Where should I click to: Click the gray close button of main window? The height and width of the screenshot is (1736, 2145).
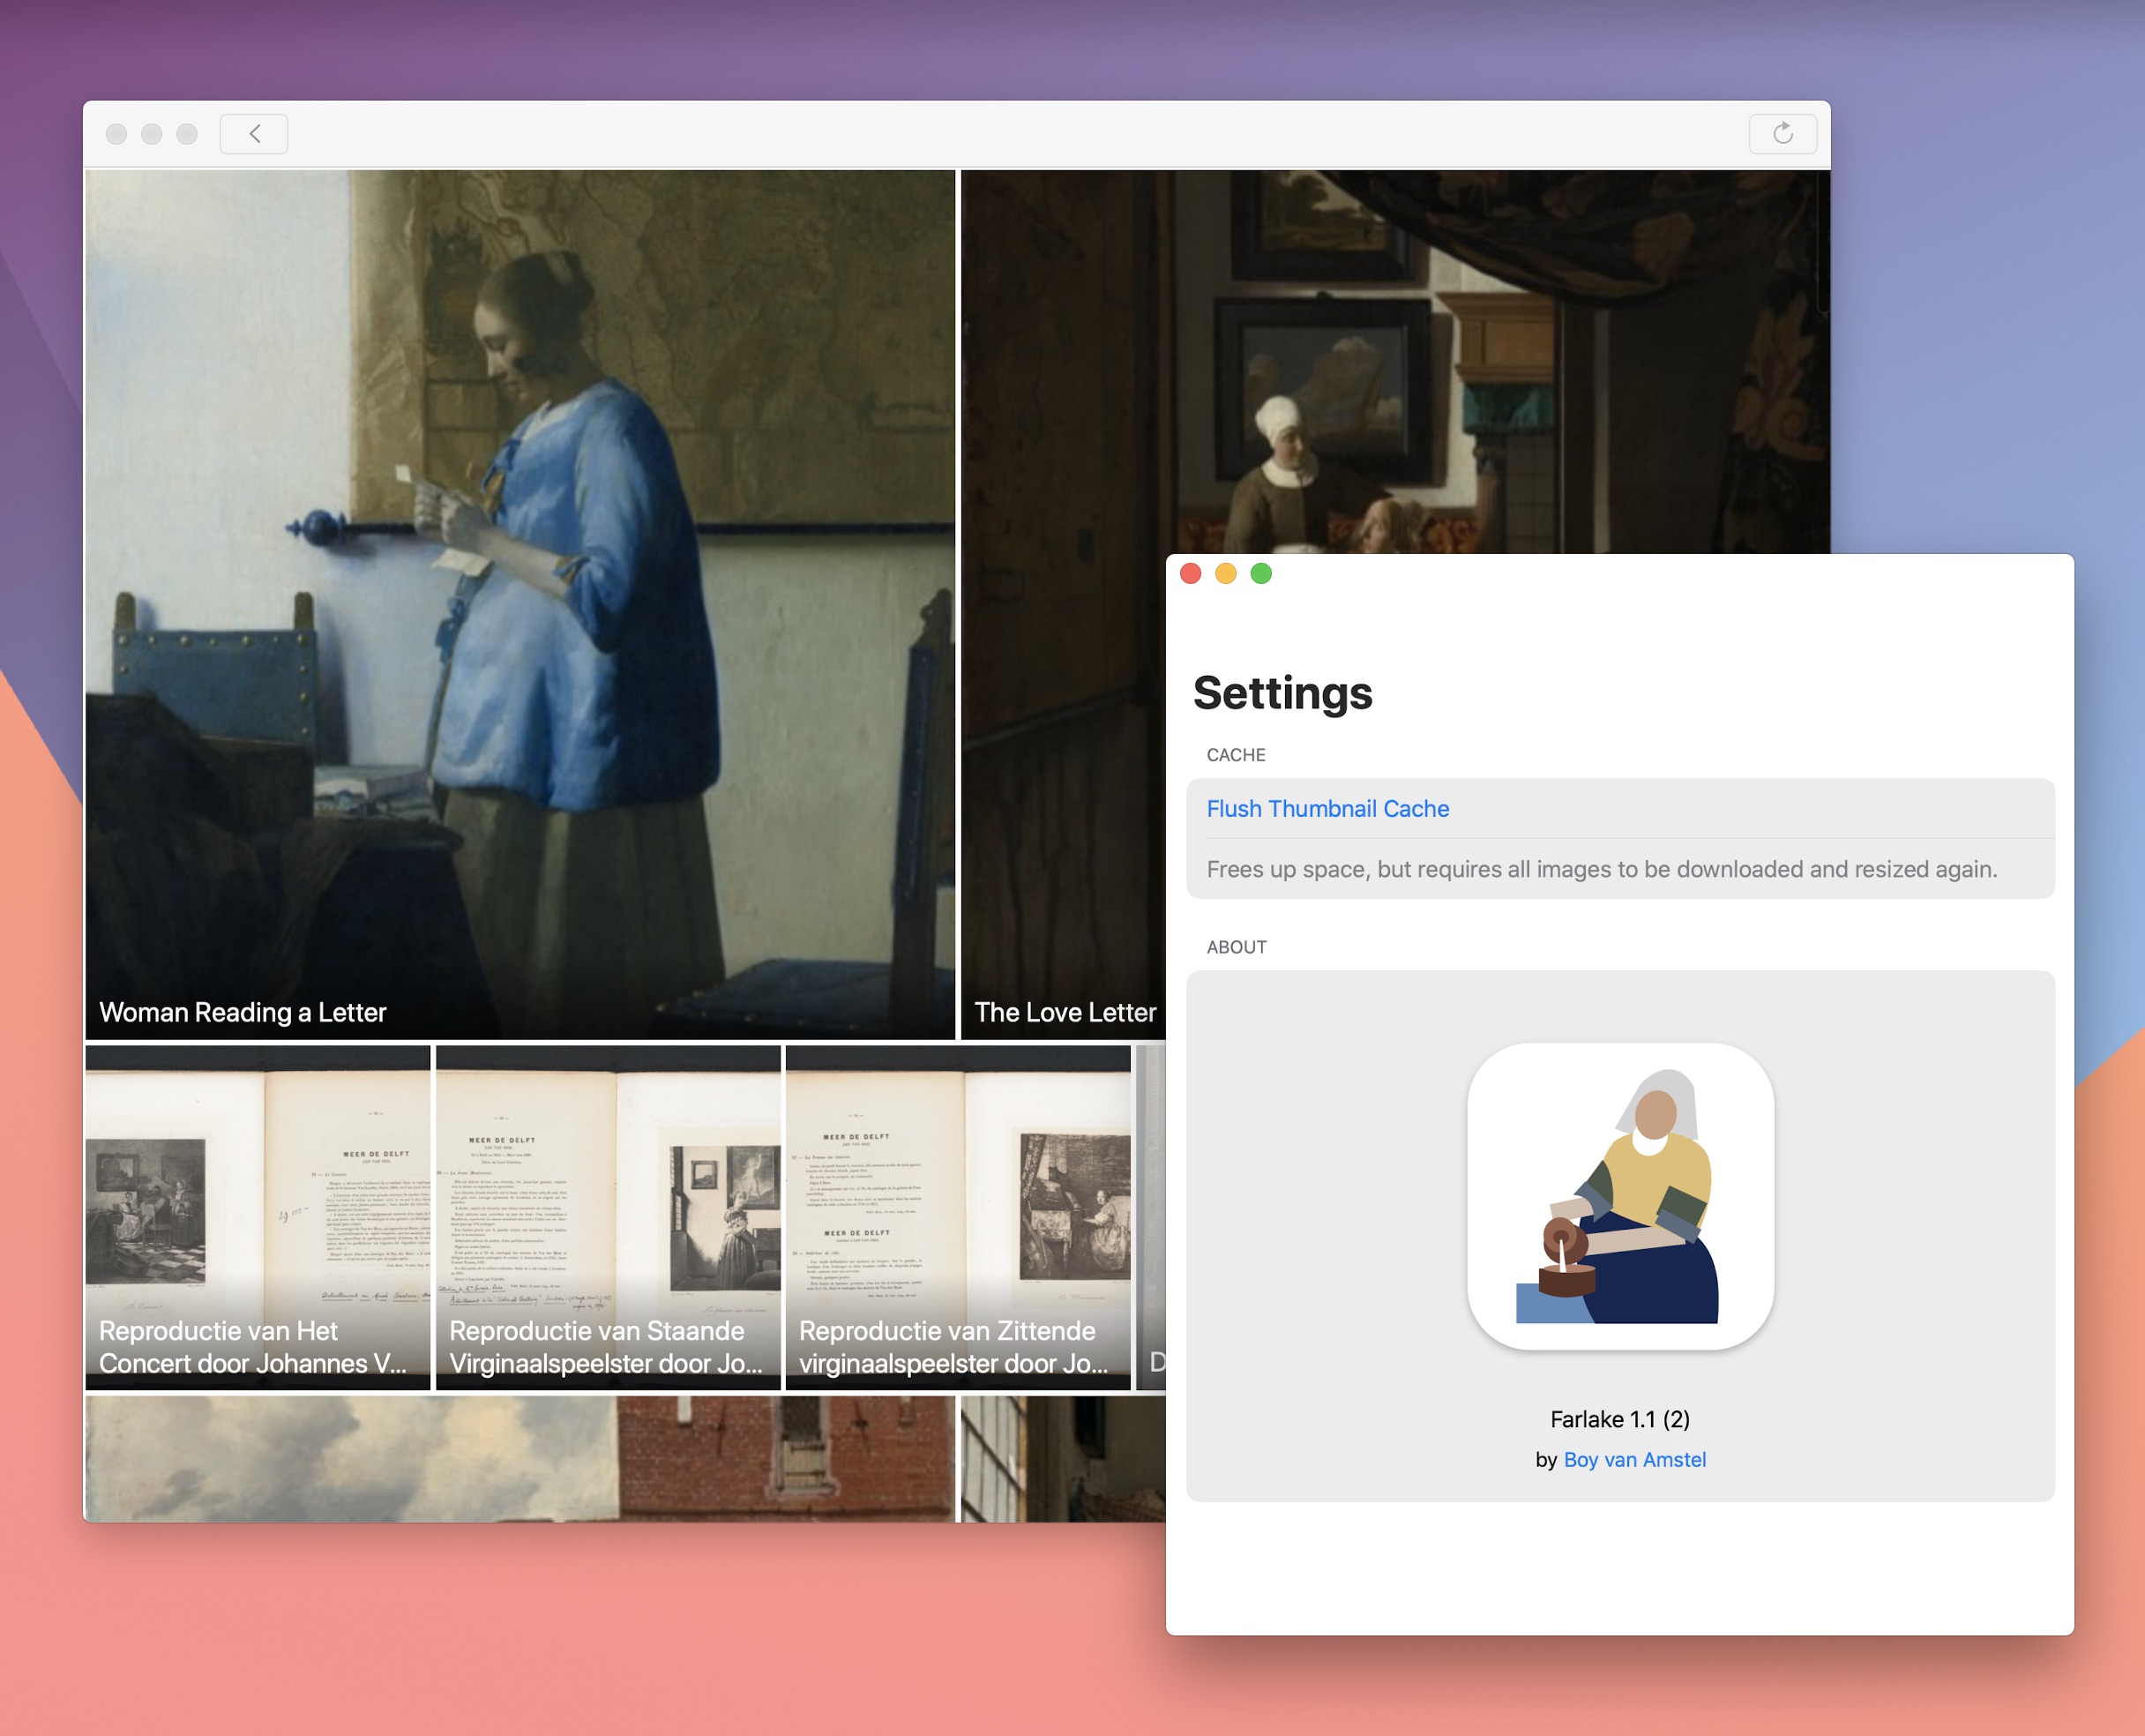tap(116, 134)
